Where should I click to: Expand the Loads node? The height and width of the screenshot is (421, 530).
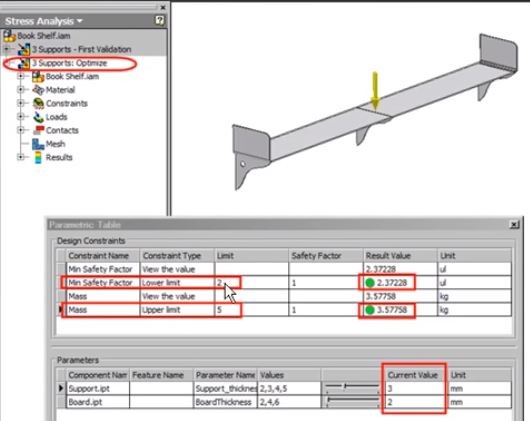21,117
